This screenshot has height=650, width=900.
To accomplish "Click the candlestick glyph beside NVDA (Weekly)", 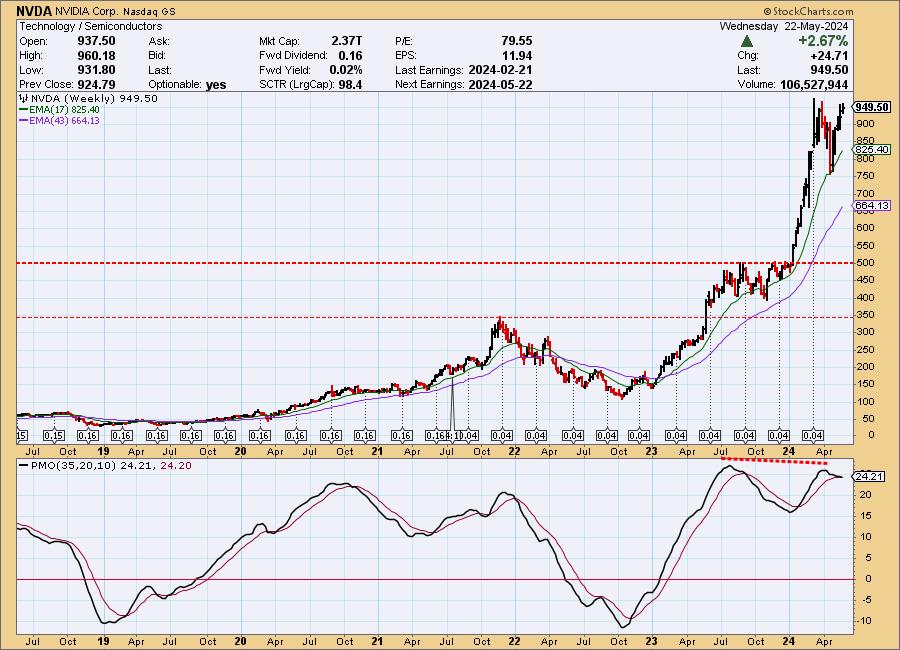I will [24, 98].
